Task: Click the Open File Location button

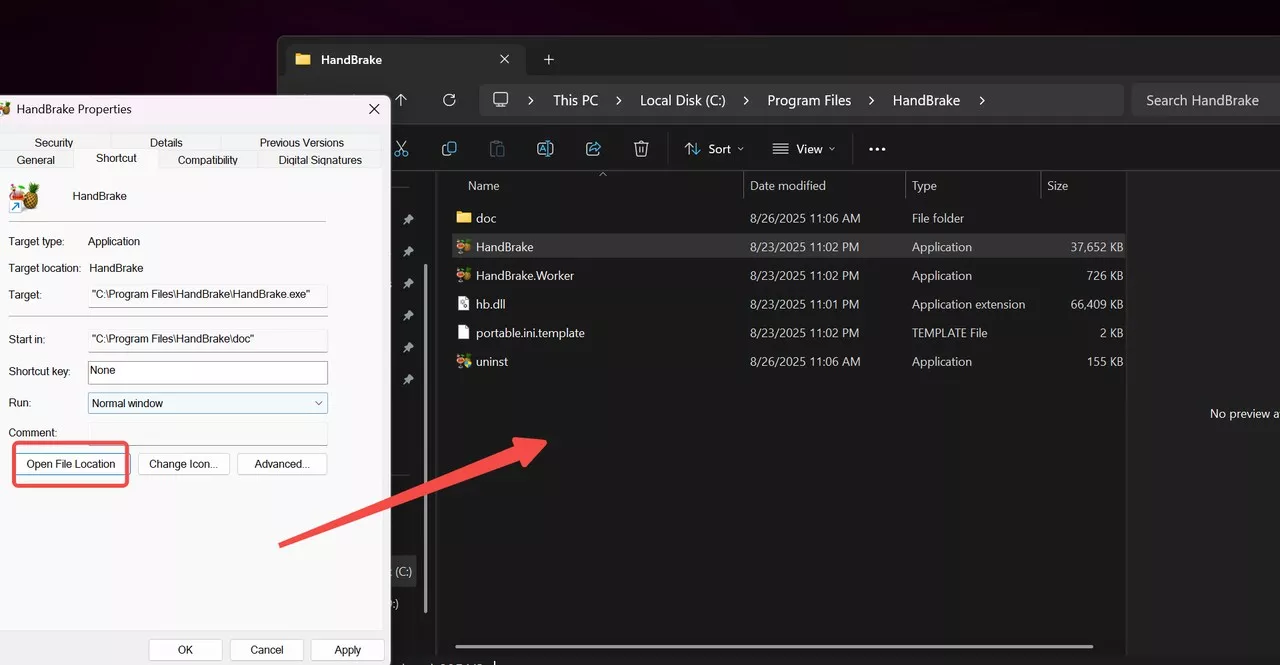Action: [x=70, y=463]
